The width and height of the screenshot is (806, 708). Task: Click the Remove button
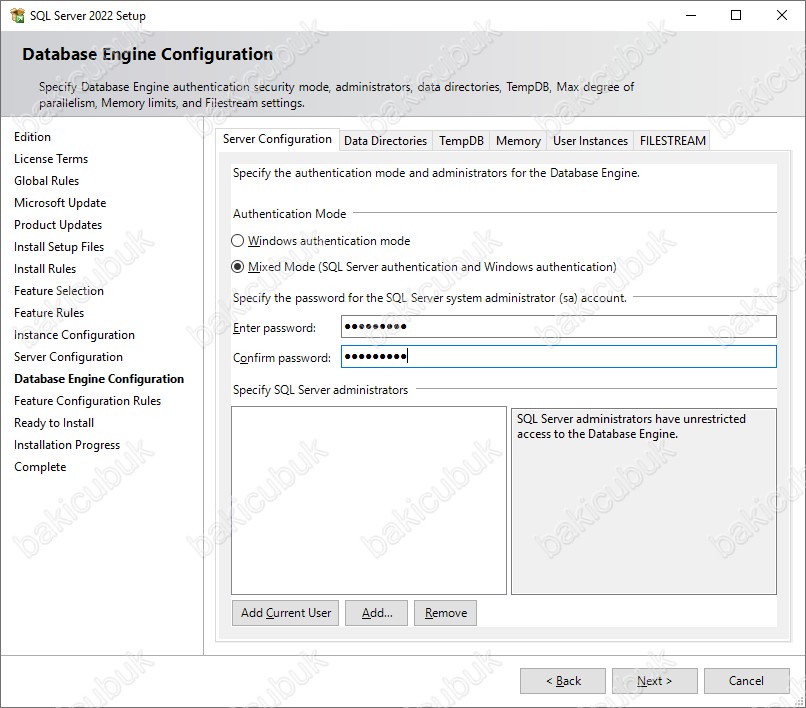445,613
